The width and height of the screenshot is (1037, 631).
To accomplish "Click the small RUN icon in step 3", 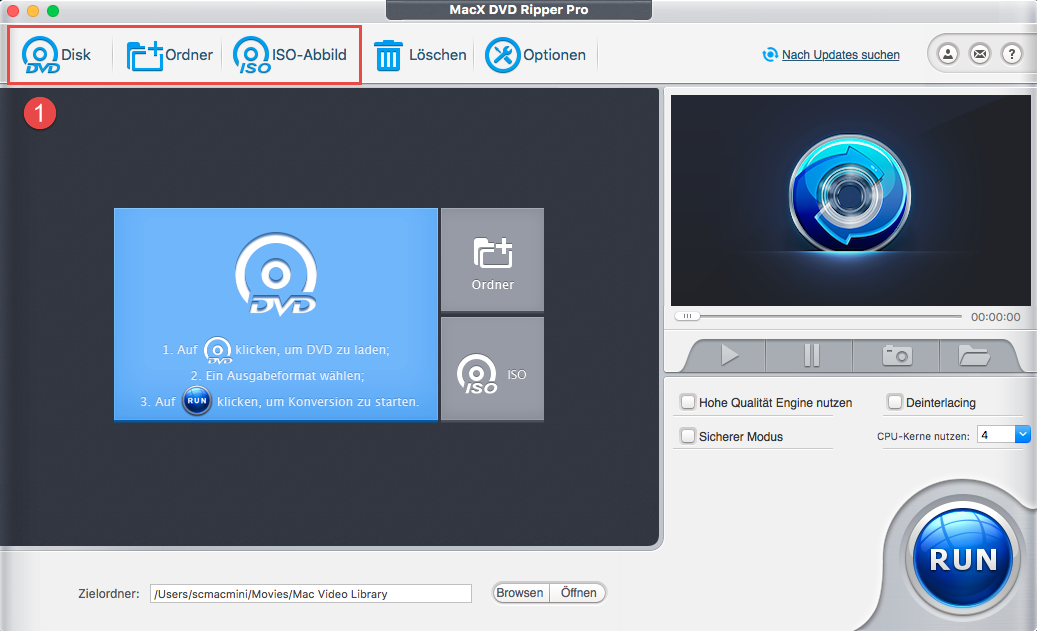I will pos(196,401).
